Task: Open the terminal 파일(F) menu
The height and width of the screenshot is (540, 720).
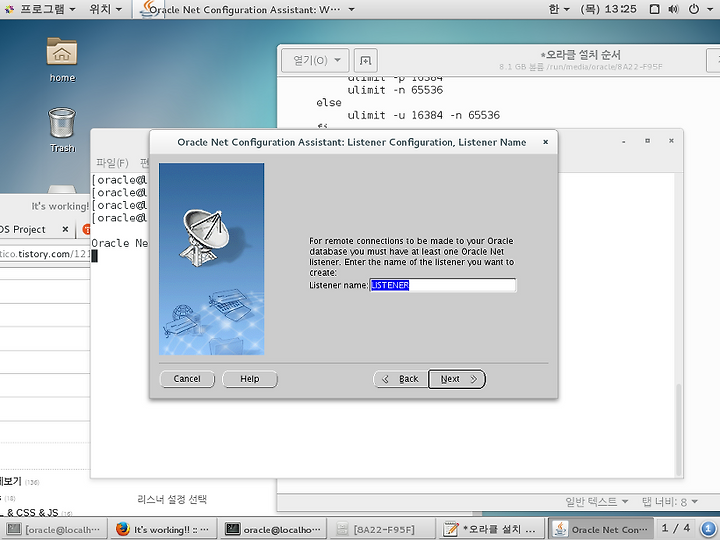Action: [112, 163]
